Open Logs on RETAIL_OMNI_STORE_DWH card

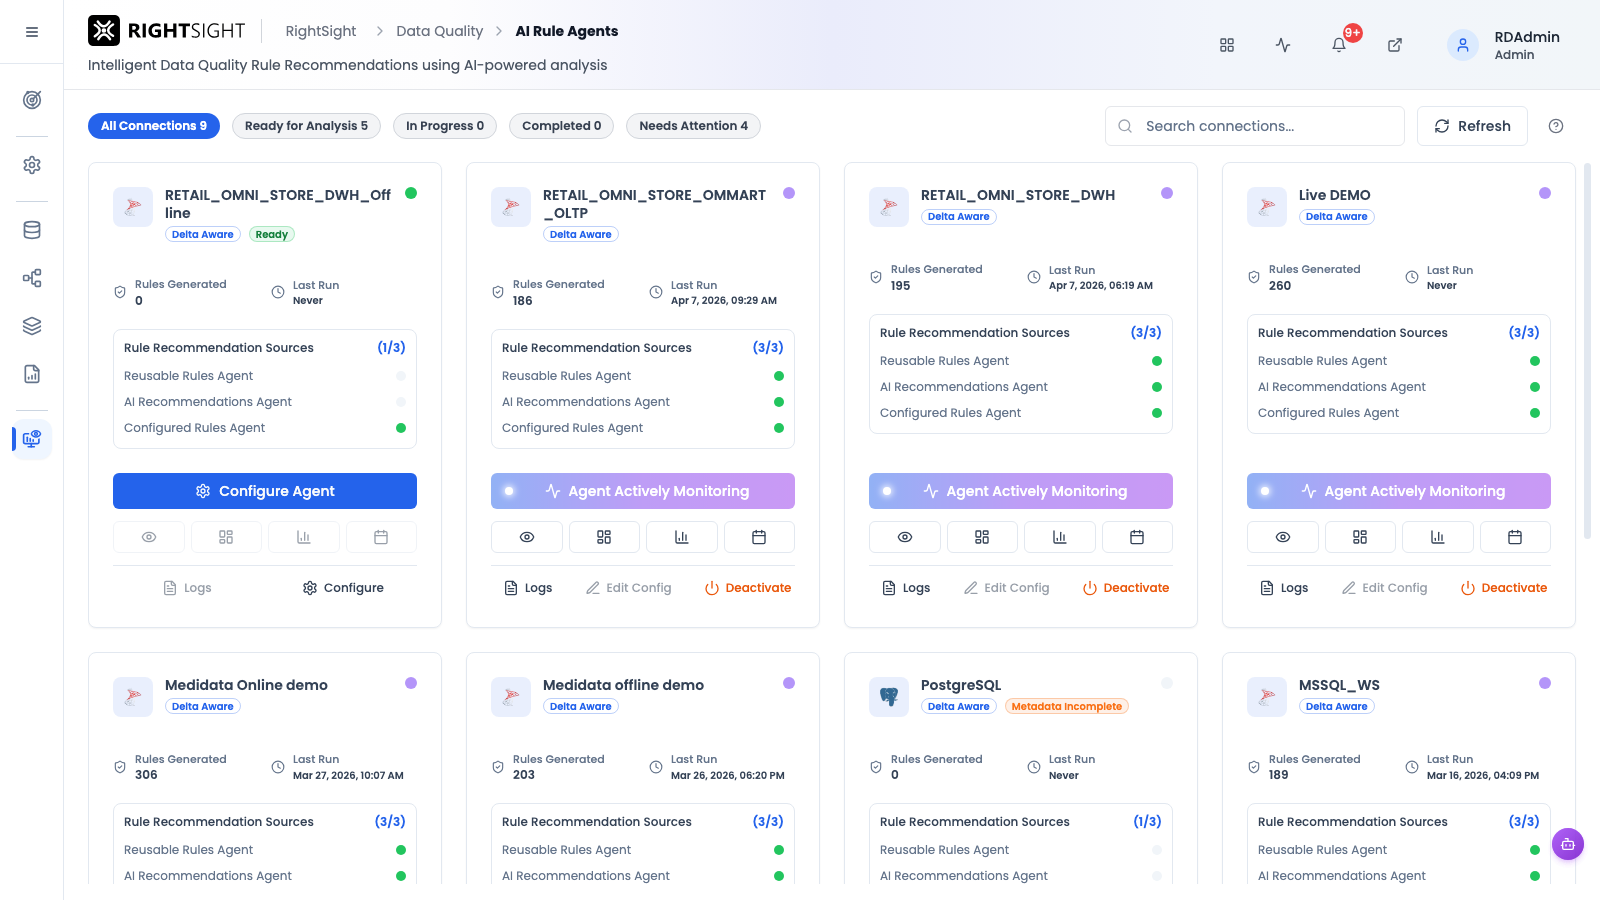(x=906, y=588)
